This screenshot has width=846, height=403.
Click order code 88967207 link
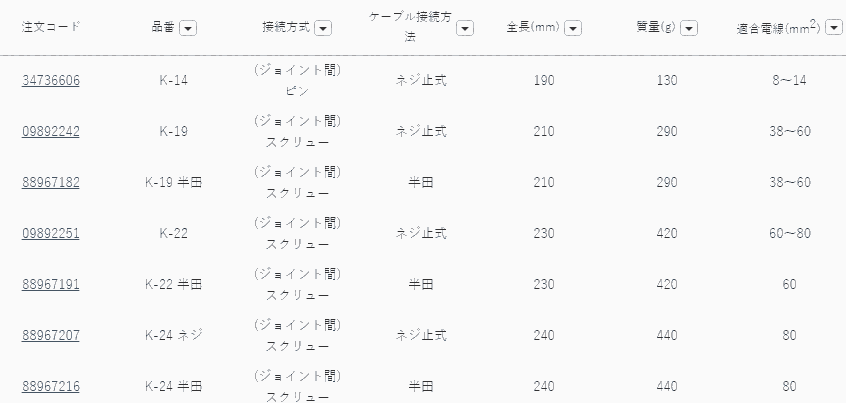pos(51,335)
